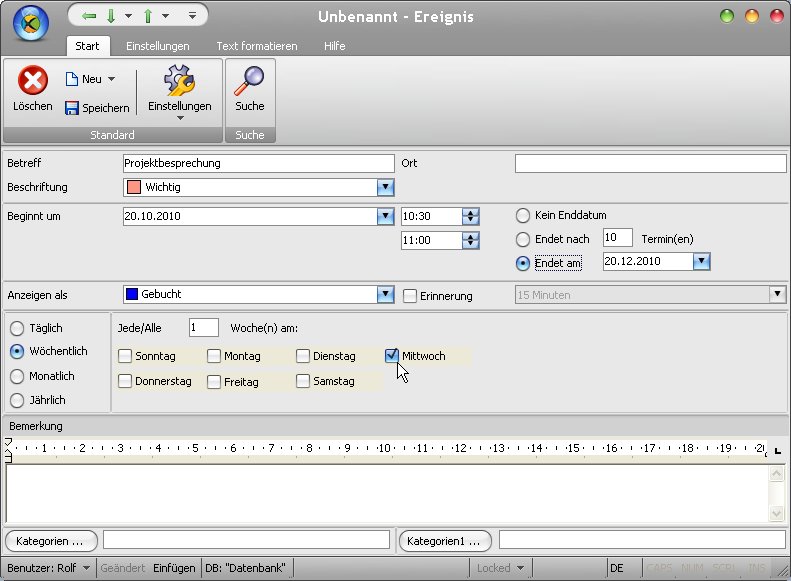Click the text field beside Kategorien
The height and width of the screenshot is (581, 791).
coord(246,540)
